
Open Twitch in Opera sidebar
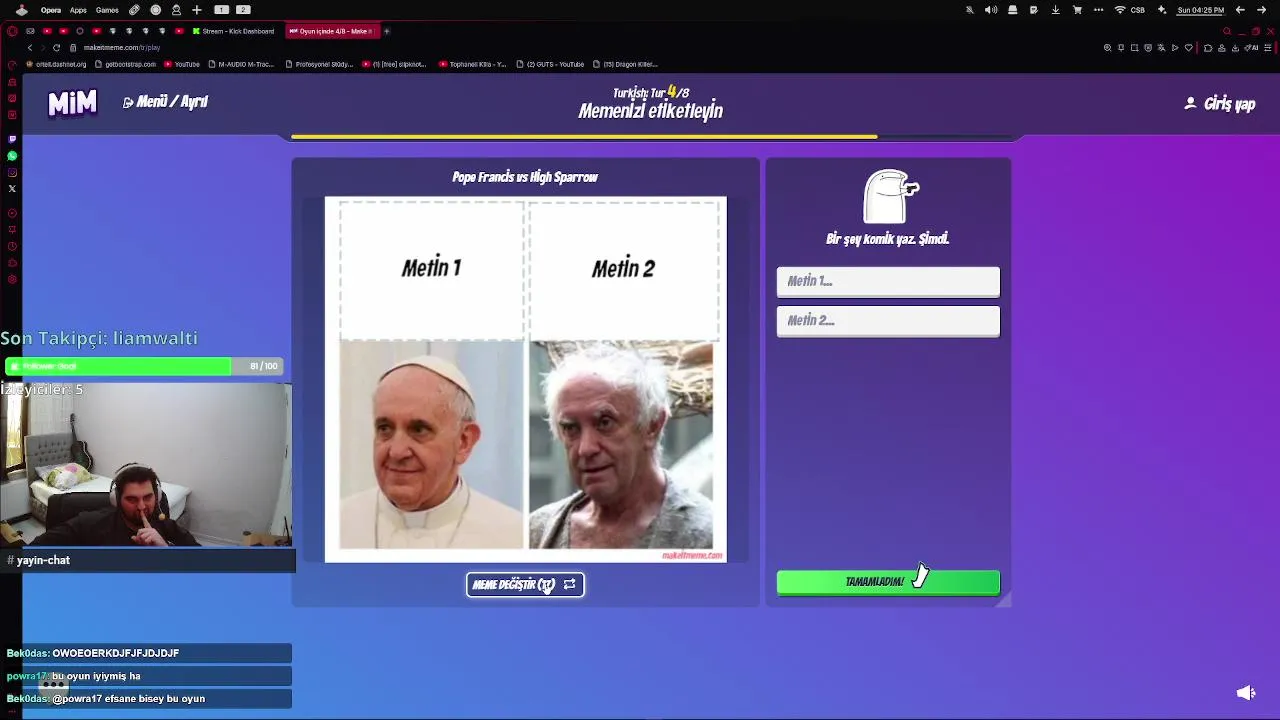click(x=12, y=139)
